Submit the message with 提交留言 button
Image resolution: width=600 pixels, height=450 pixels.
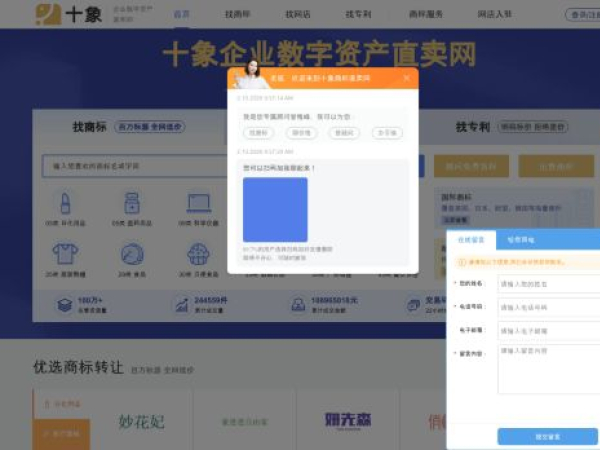pyautogui.click(x=548, y=437)
